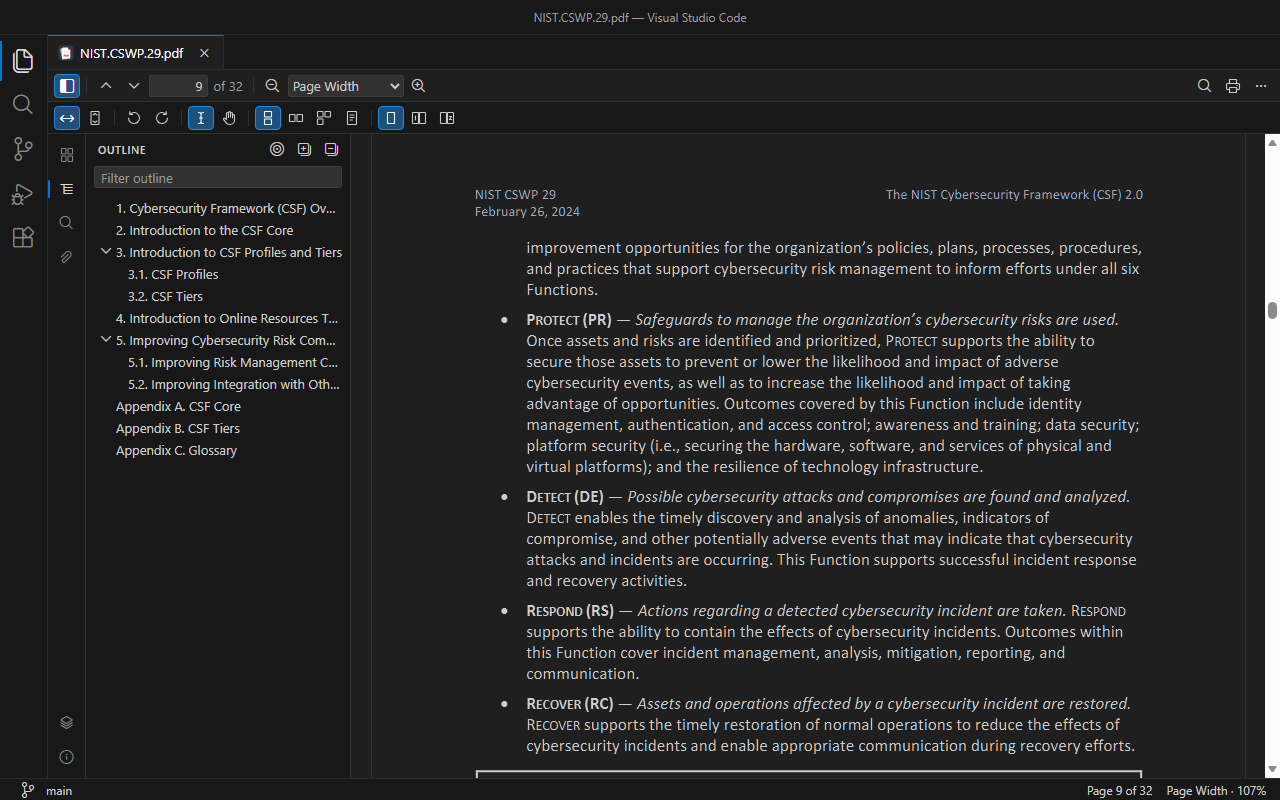1280x800 pixels.
Task: Show layers panel in sidebar
Action: click(67, 723)
